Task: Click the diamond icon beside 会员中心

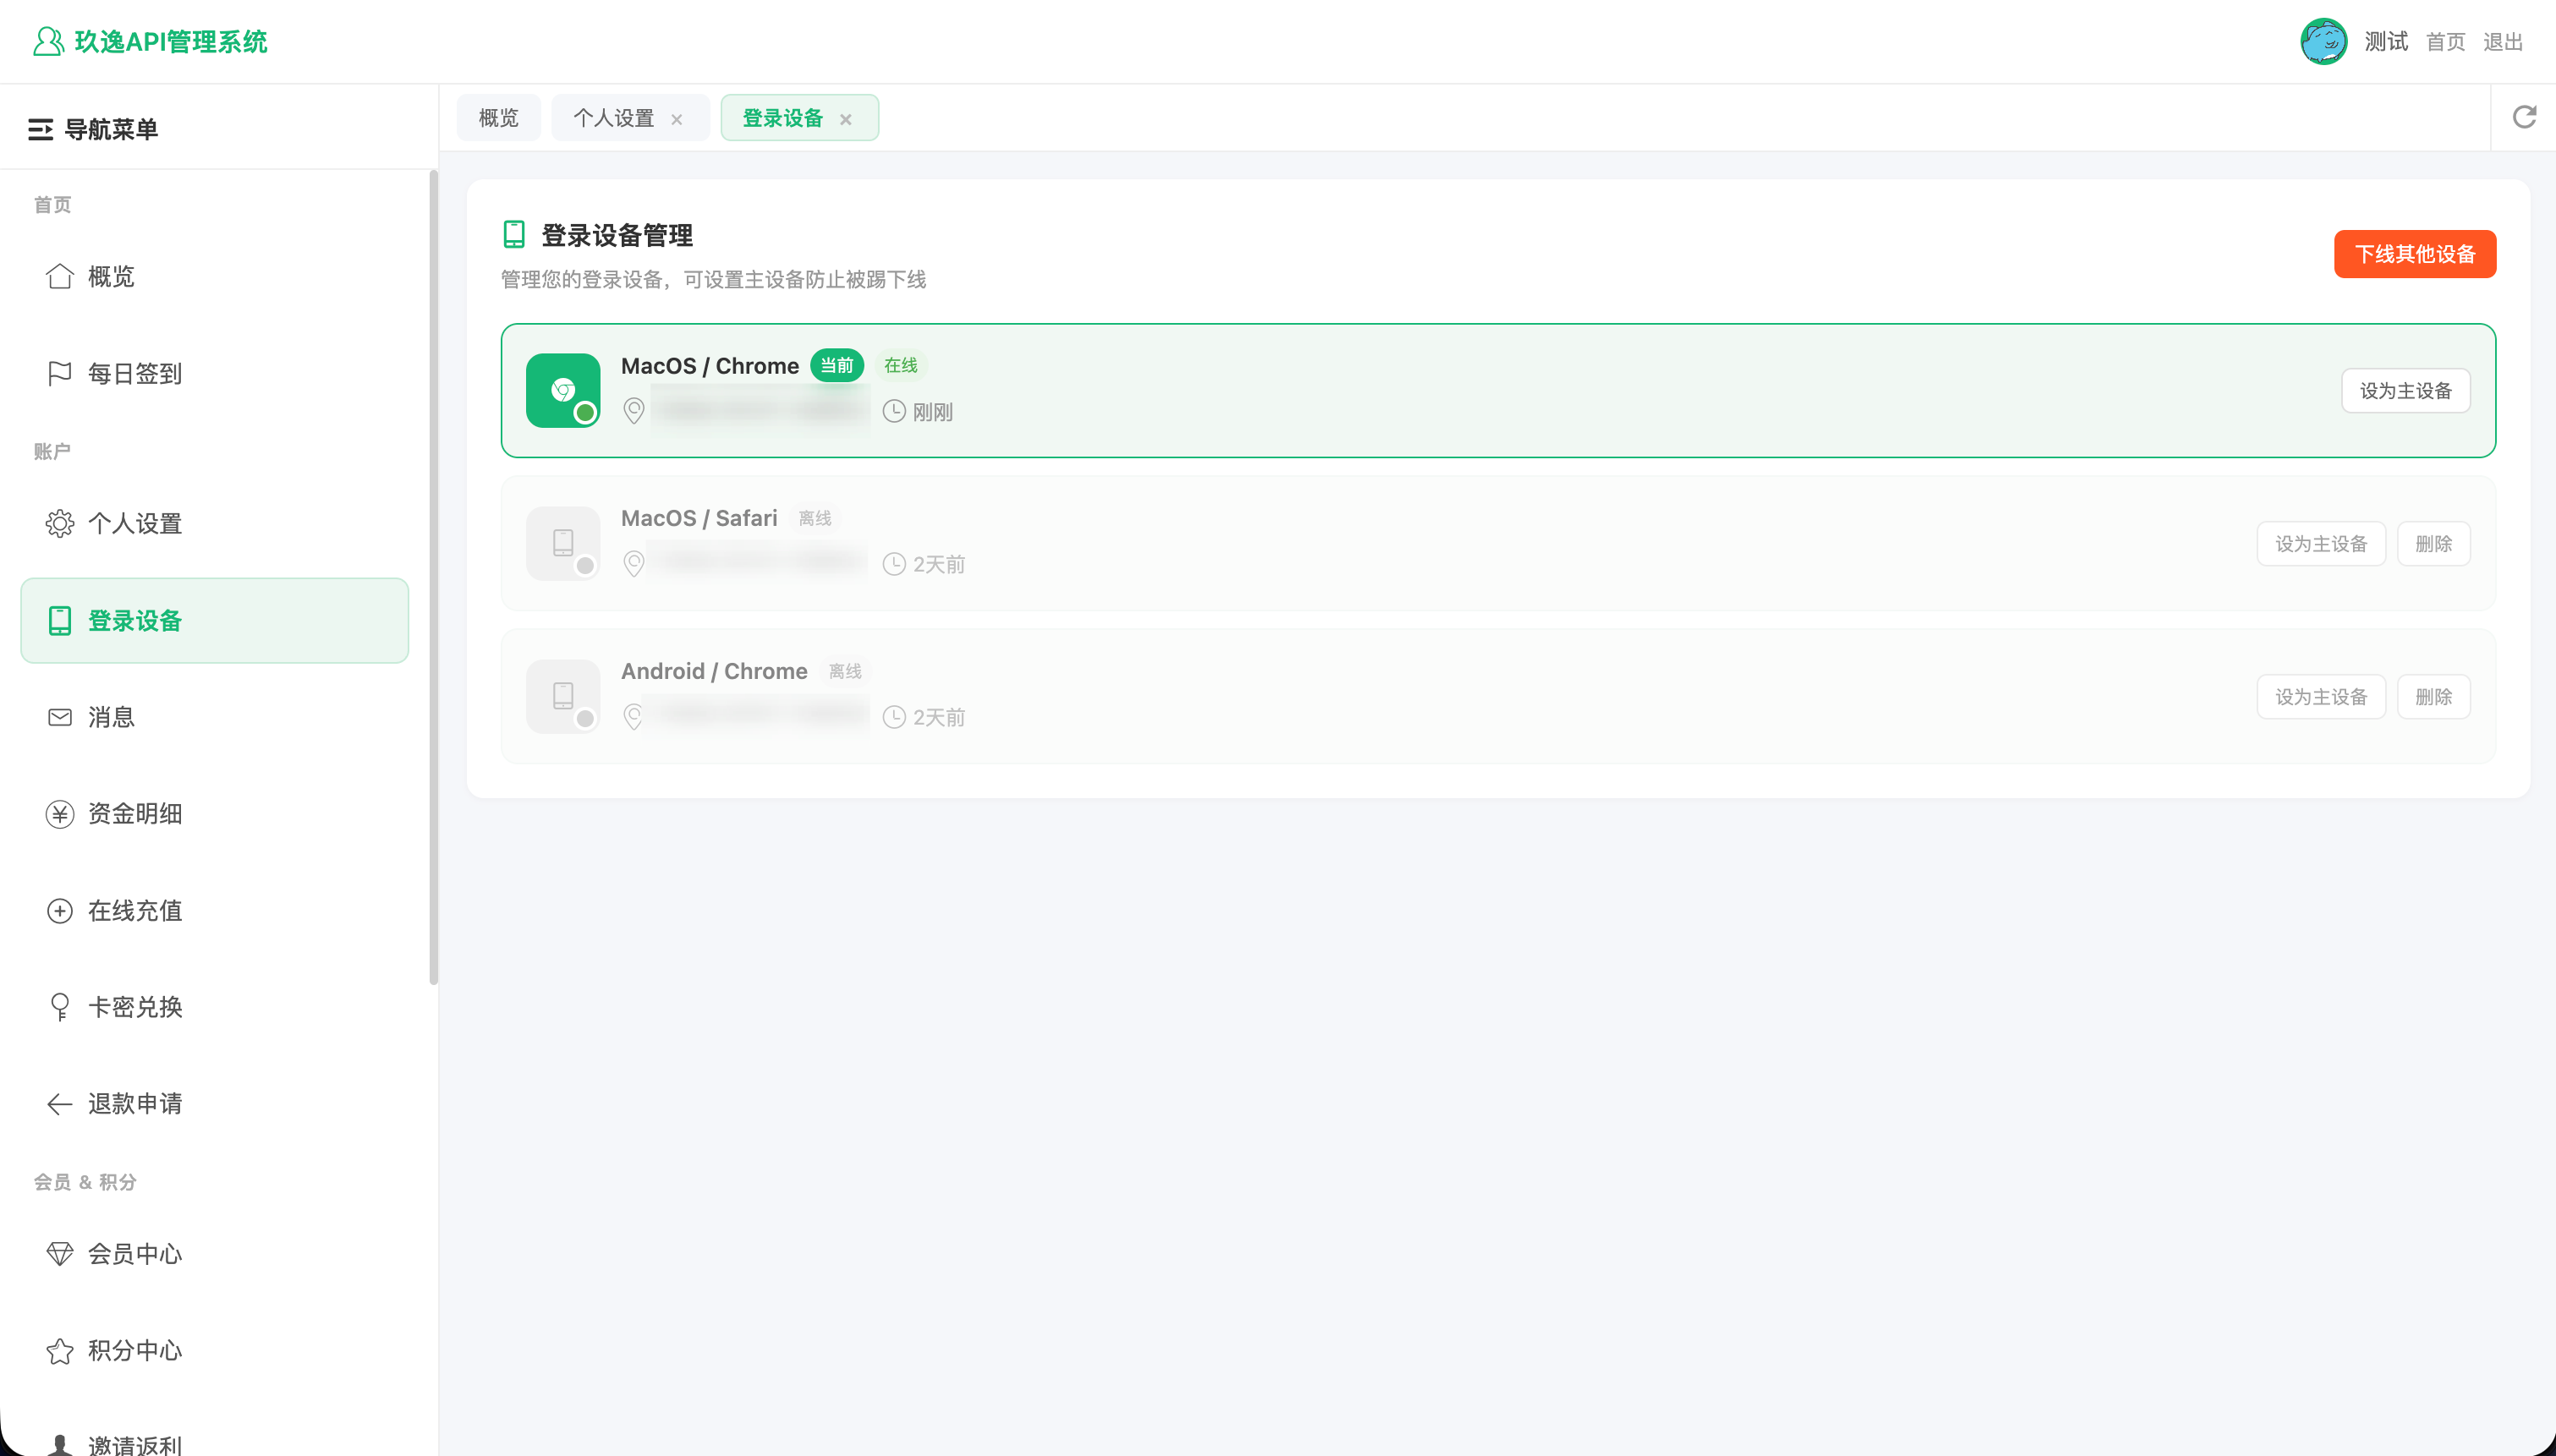Action: click(x=60, y=1254)
